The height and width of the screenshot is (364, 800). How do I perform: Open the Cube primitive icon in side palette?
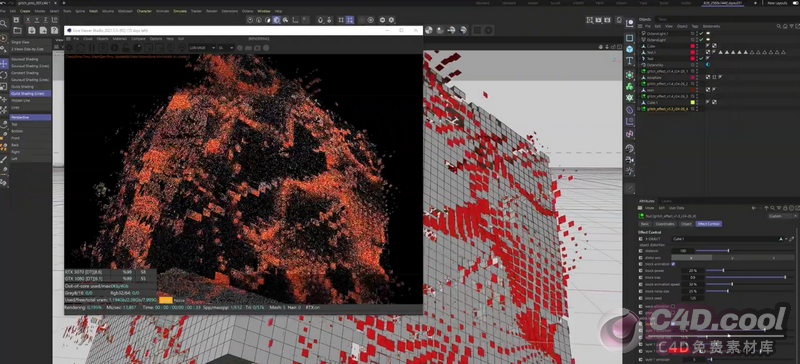point(630,50)
